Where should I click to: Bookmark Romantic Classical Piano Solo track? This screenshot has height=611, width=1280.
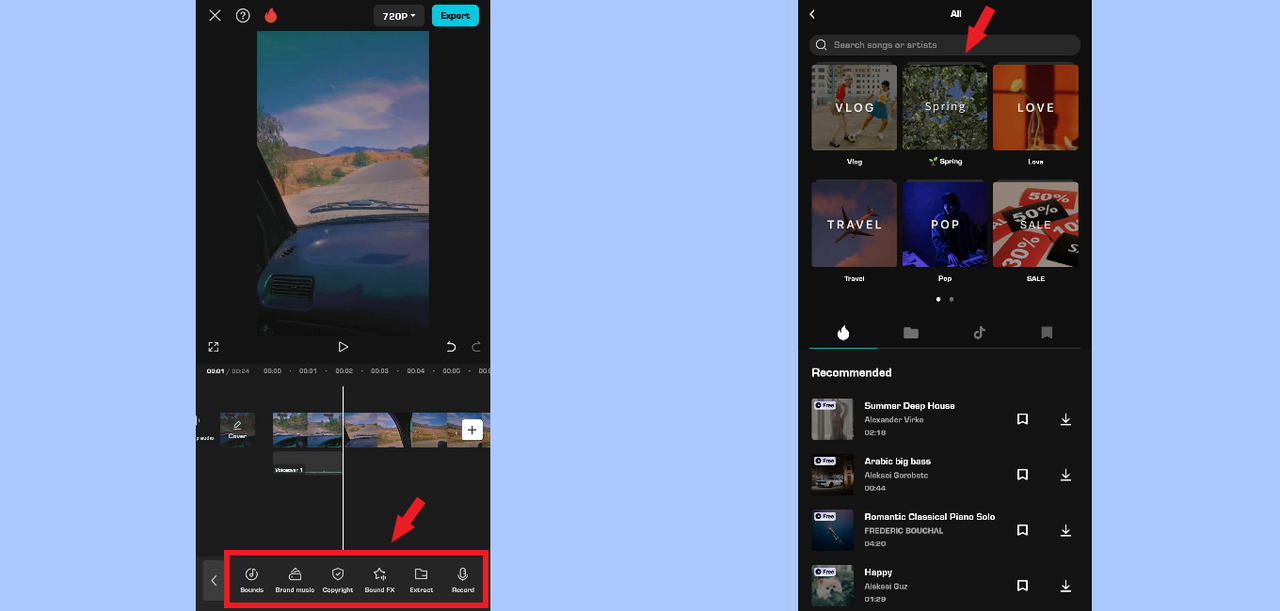1022,530
